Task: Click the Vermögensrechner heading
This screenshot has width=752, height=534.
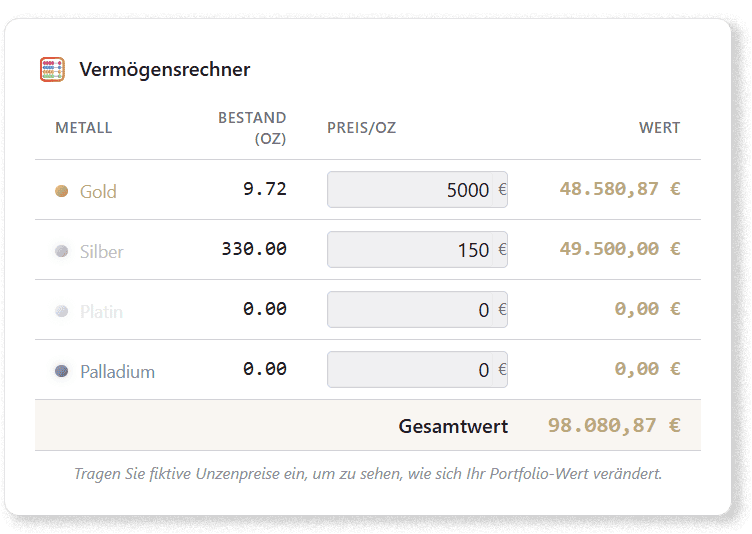Action: point(165,70)
